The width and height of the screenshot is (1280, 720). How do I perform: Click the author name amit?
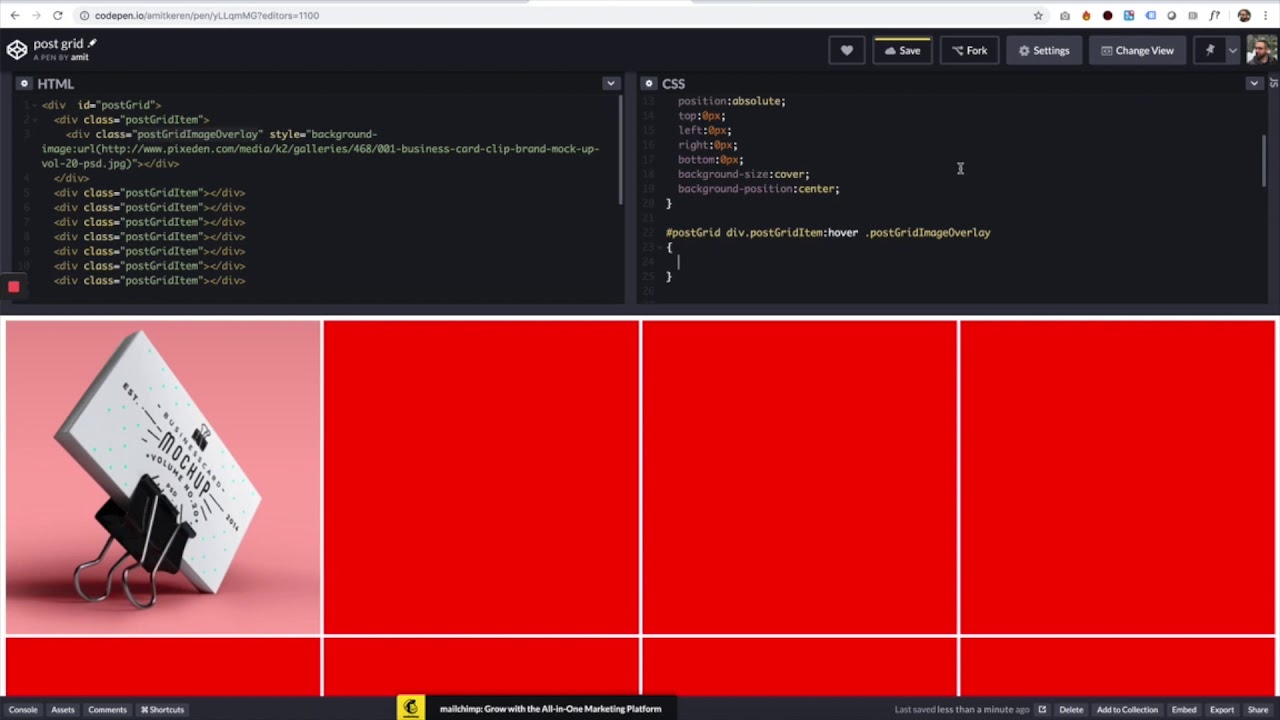pyautogui.click(x=79, y=57)
